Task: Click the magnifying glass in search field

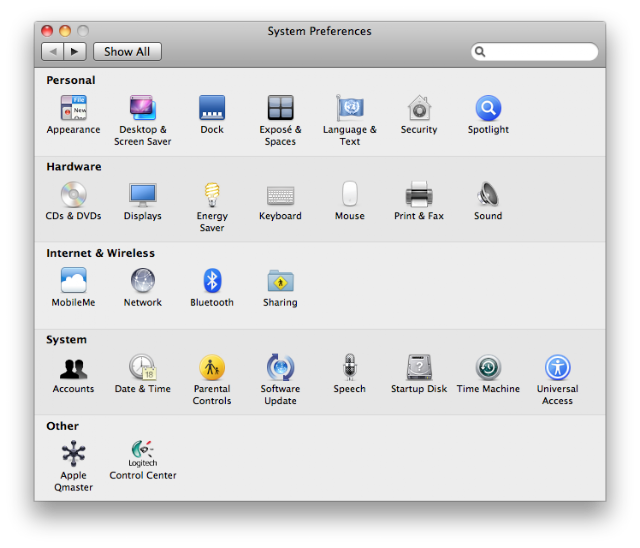Action: point(480,52)
